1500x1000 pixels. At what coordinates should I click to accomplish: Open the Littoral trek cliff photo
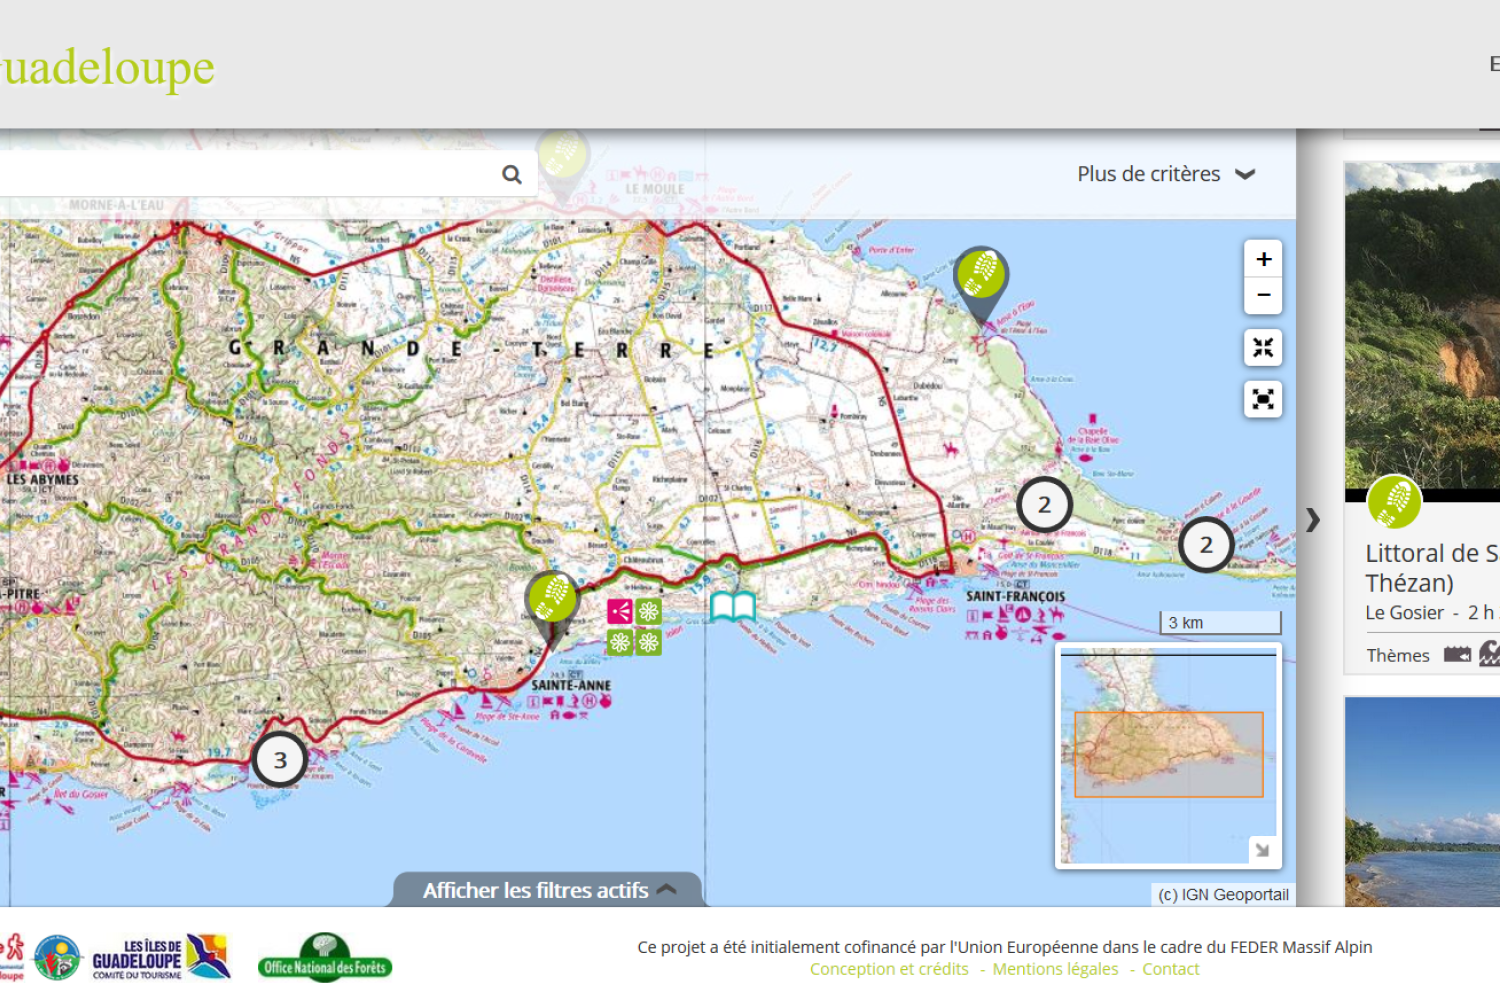[1422, 326]
